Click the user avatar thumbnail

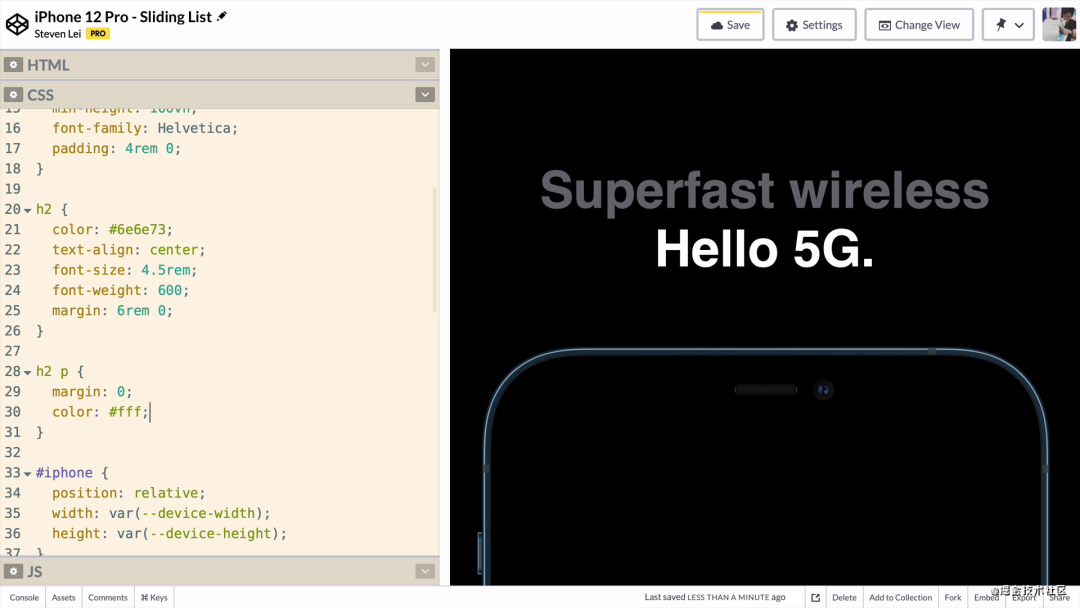pos(1059,25)
